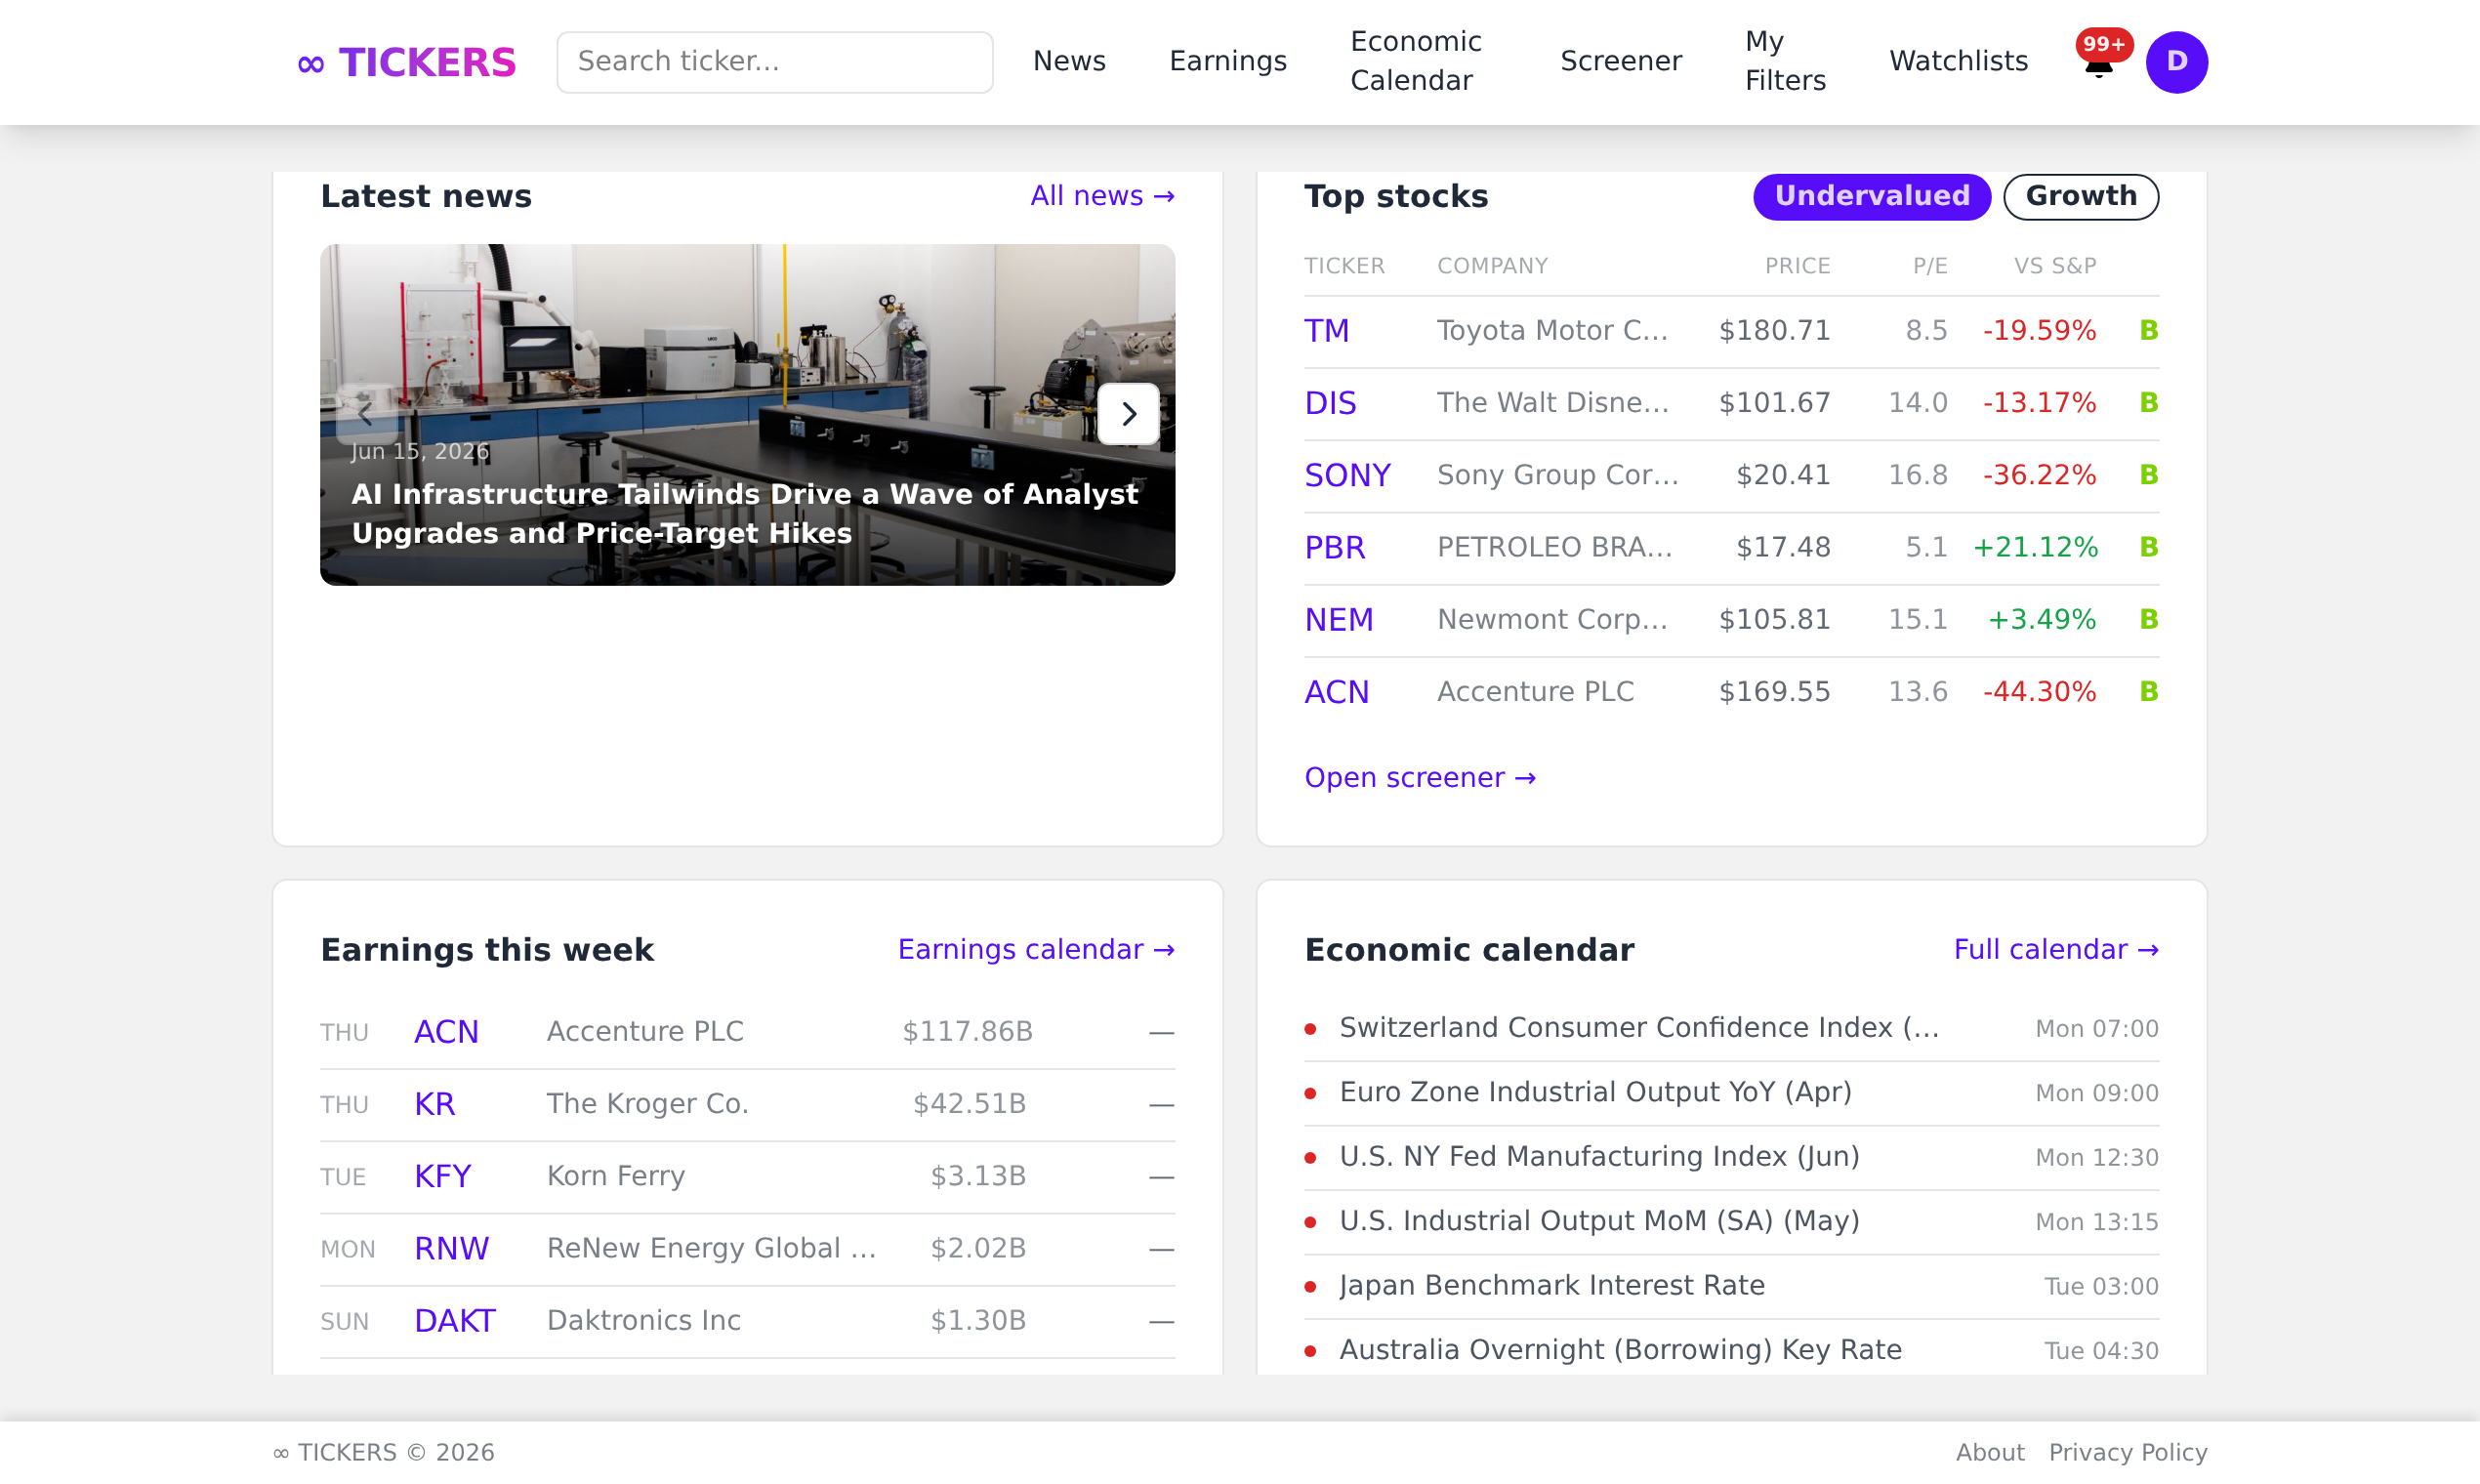Open the Screener menu item
The image size is (2480, 1484).
pos(1620,62)
